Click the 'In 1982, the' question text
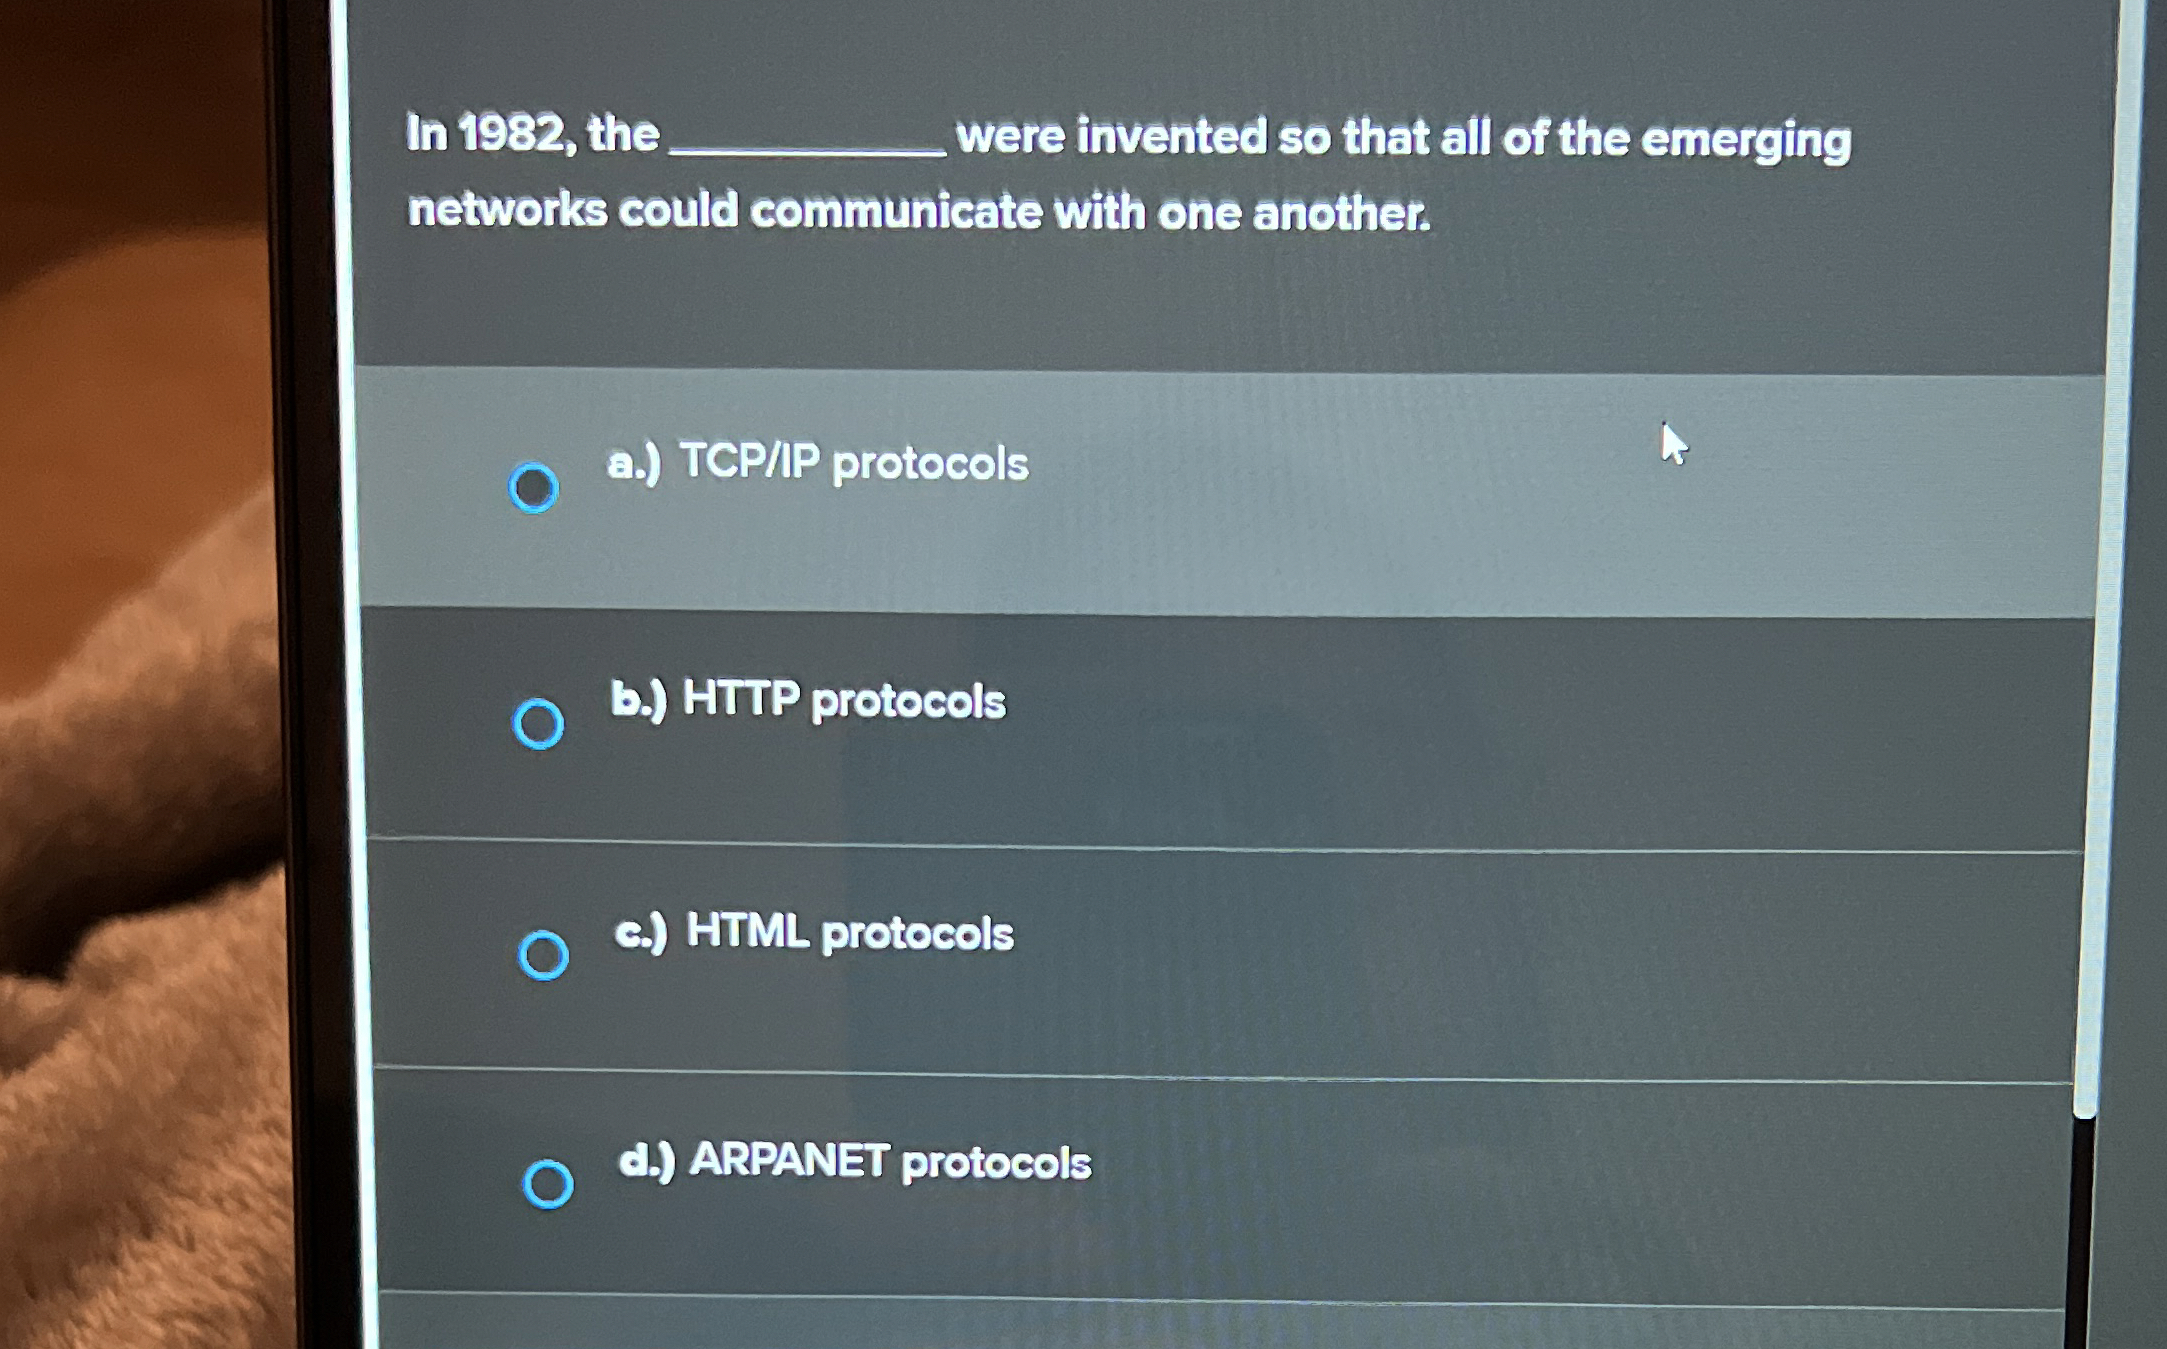Viewport: 2167px width, 1349px height. coord(533,133)
